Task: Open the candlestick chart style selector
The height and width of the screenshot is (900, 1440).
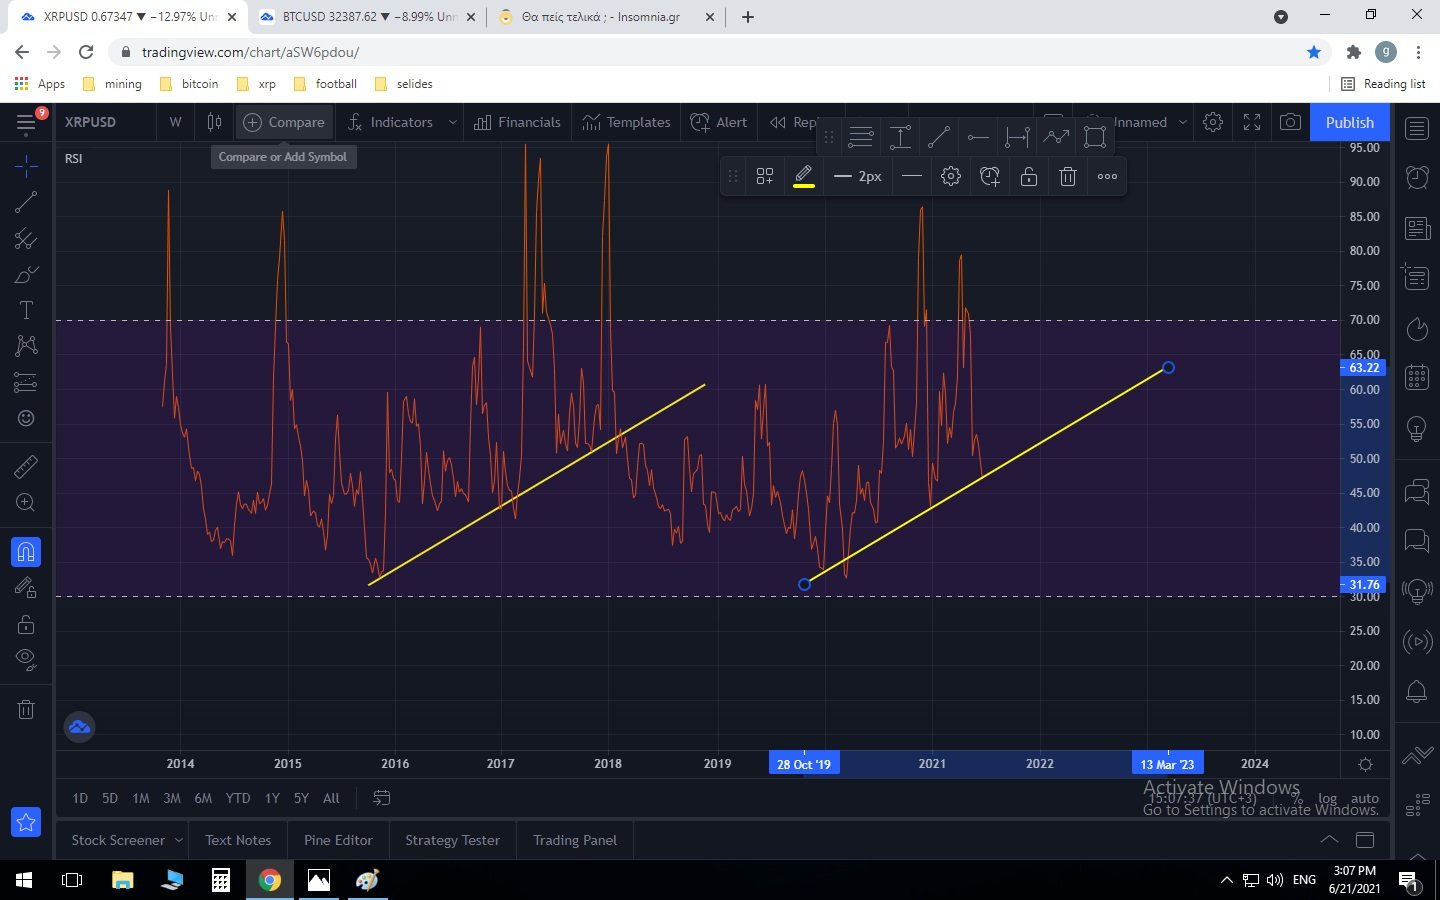Action: coord(214,122)
